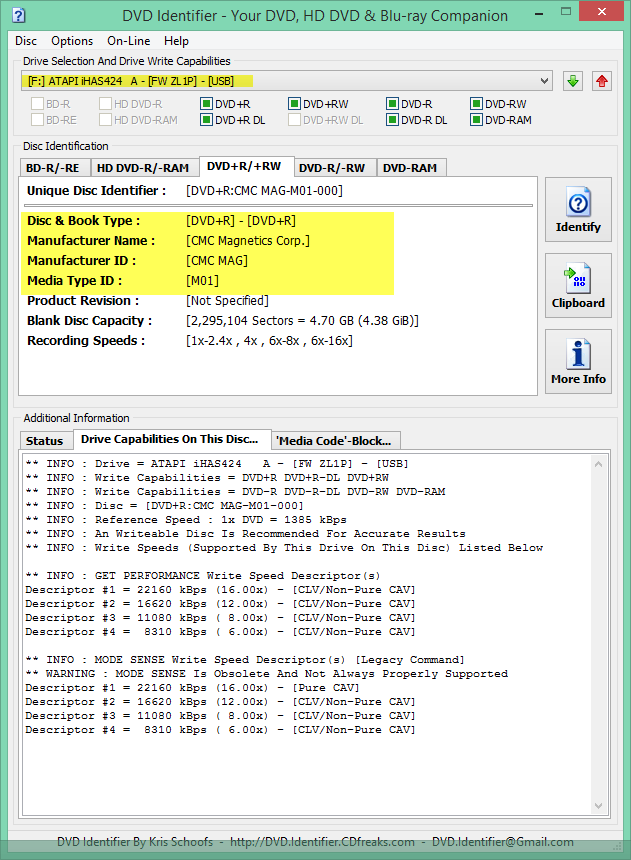
Task: Toggle the DVD+R DL capability checkbox
Action: [207, 120]
